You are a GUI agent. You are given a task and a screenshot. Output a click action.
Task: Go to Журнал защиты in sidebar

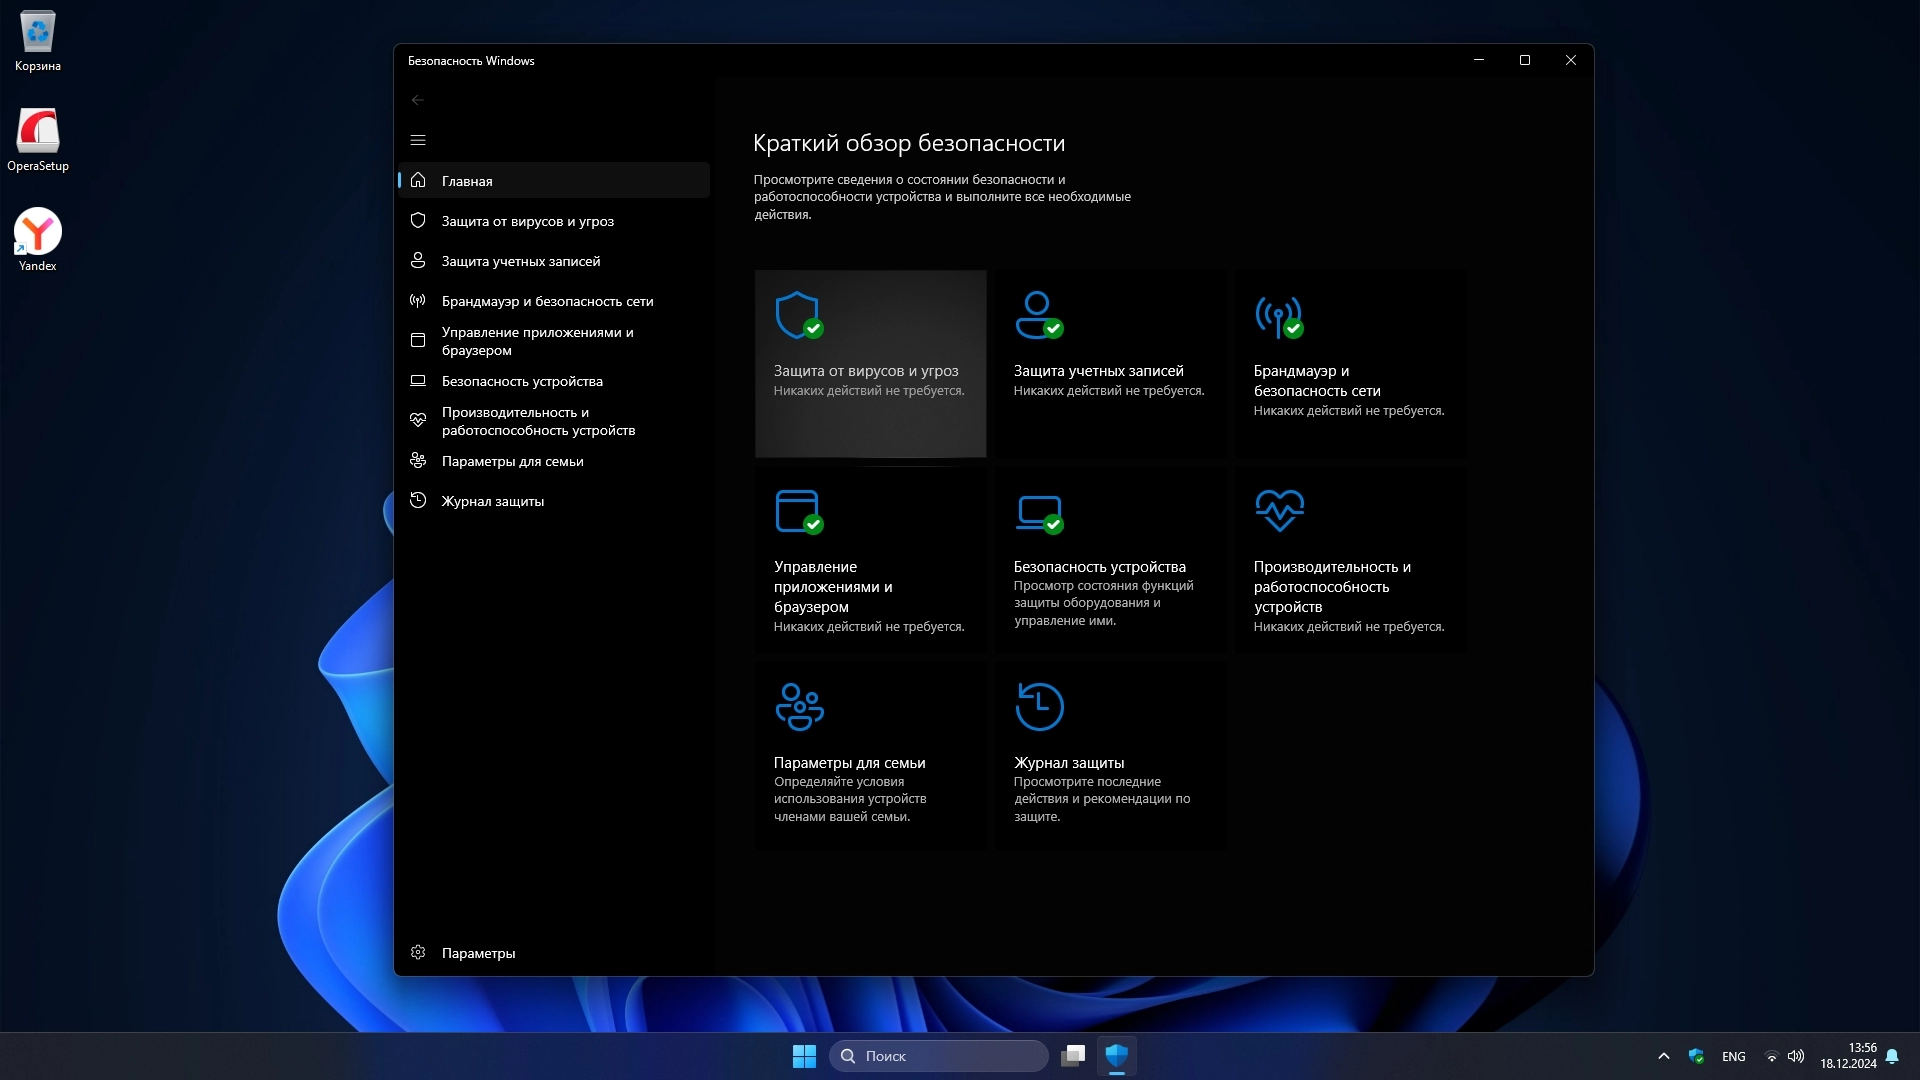[x=492, y=501]
